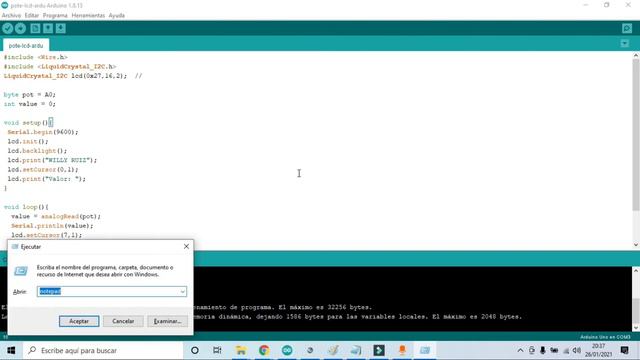The image size is (640, 360).
Task: Click the line lcd.print("WILLY RUIZ");
Action: point(52,160)
